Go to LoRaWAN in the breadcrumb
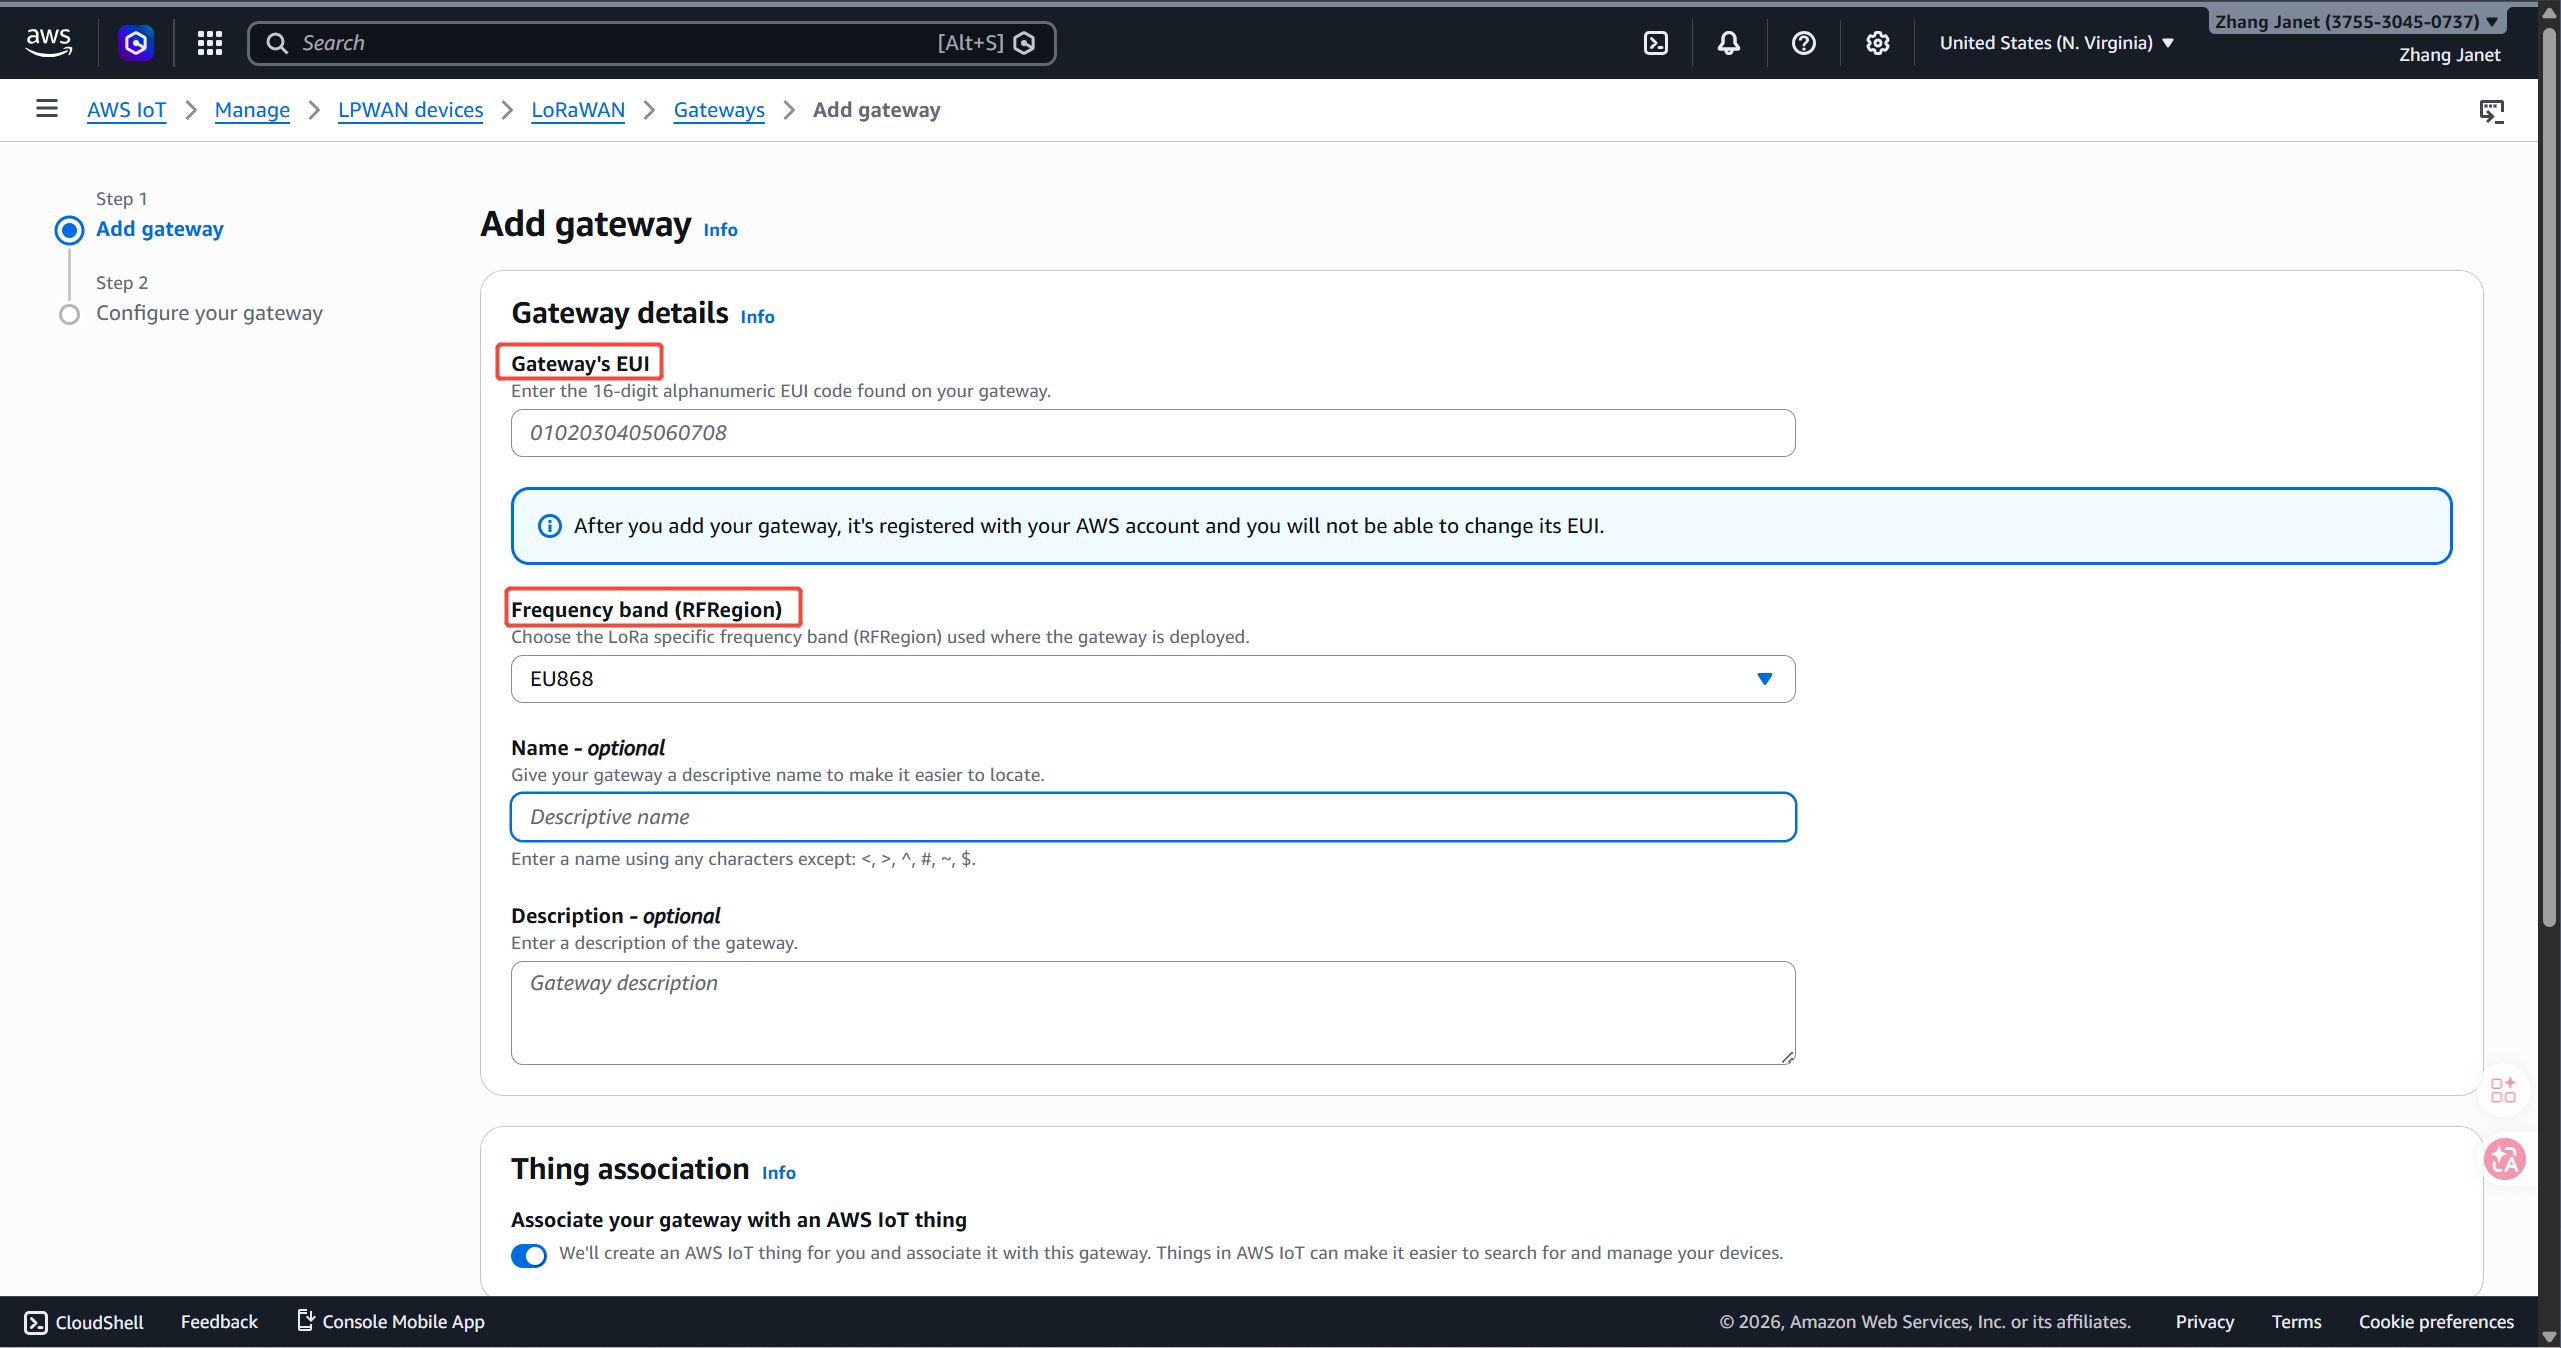 577,110
